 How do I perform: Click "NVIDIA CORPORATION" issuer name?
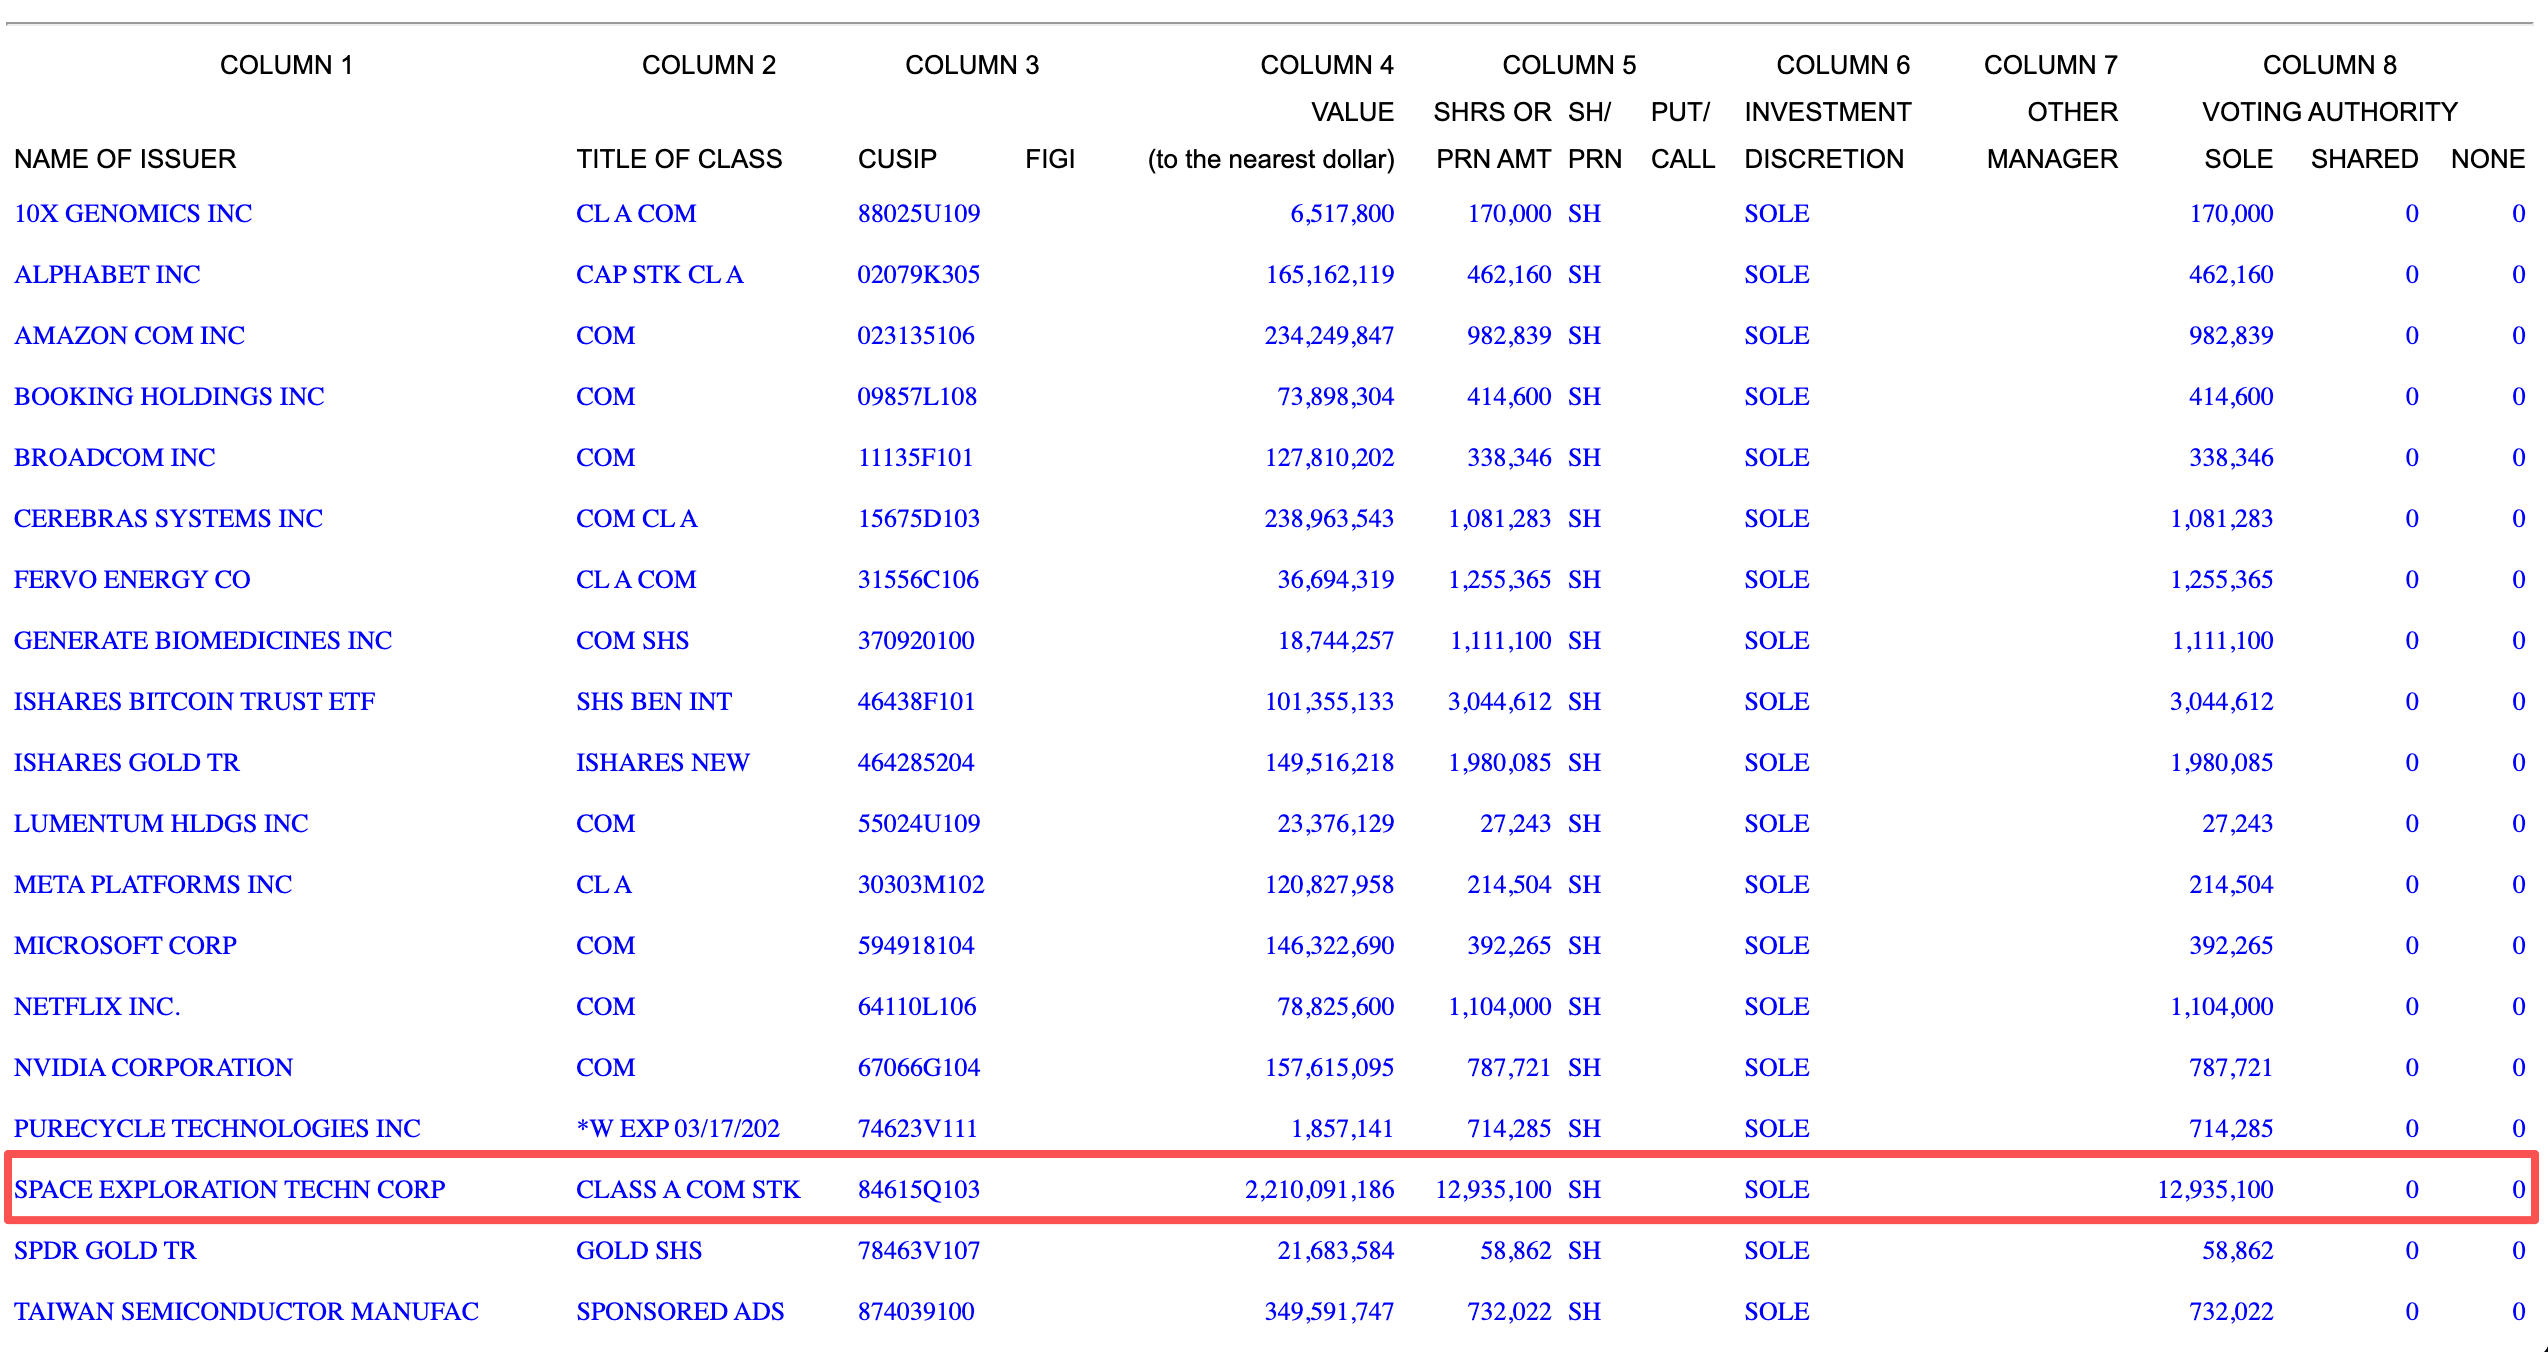tap(153, 1067)
